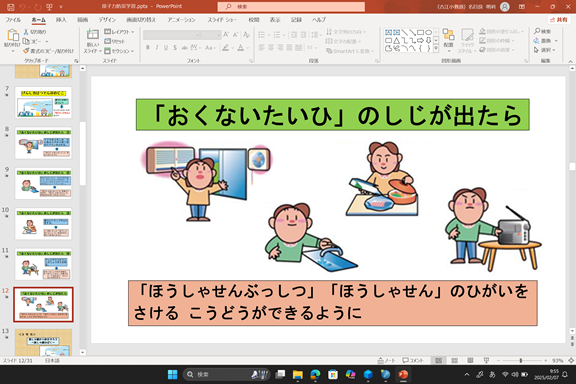Click the font color A button
The image size is (576, 384).
tap(241, 47)
